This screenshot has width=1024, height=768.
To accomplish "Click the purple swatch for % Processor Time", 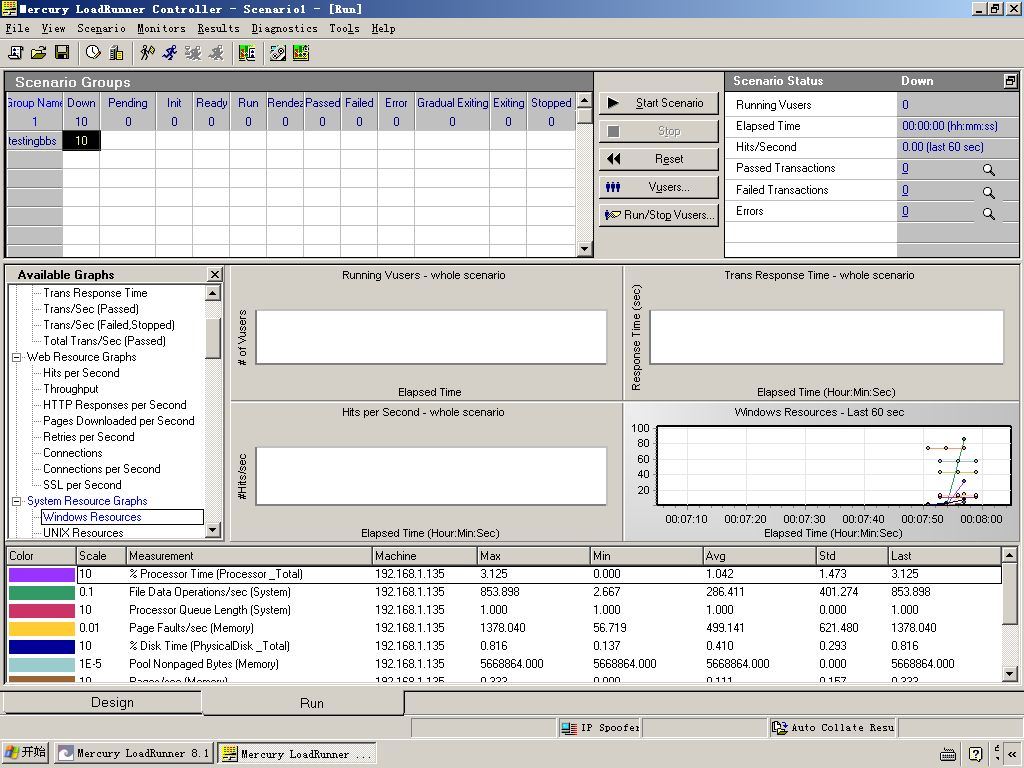I will [x=41, y=575].
